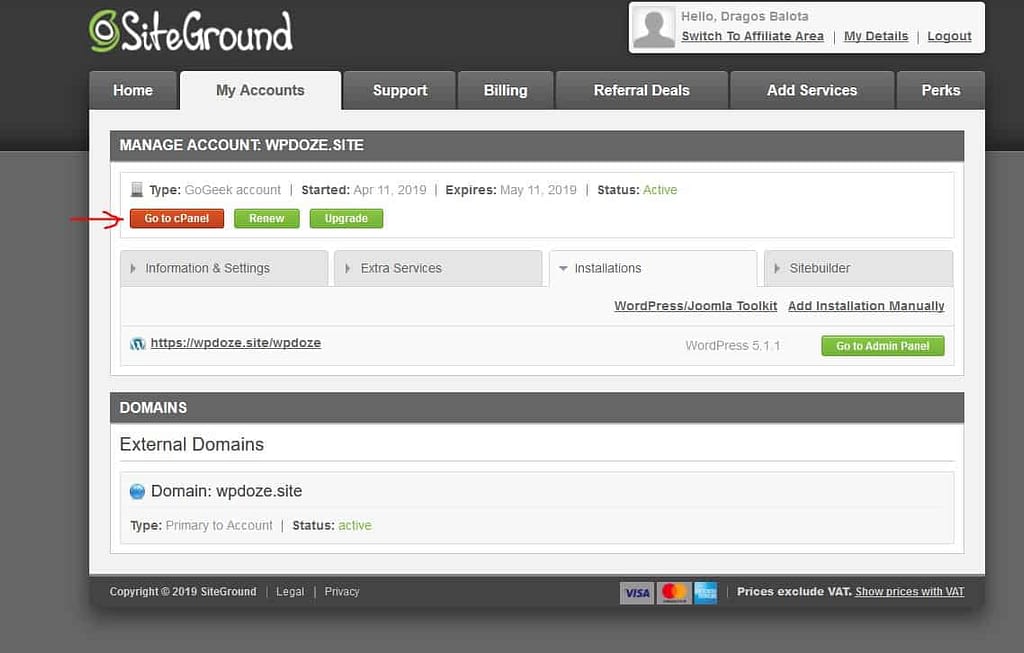Click the domain status 'active'

click(x=355, y=526)
